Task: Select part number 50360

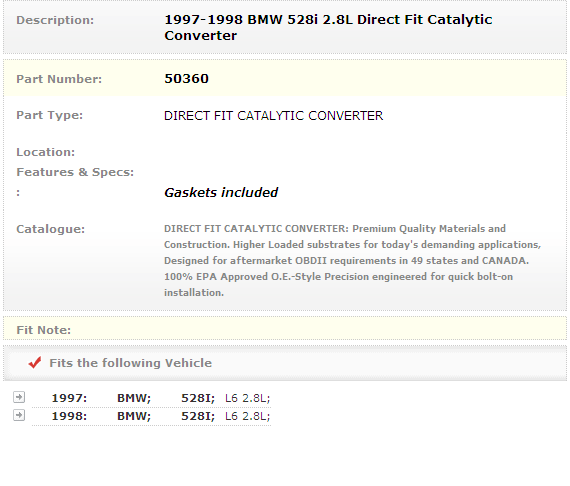Action: (186, 79)
